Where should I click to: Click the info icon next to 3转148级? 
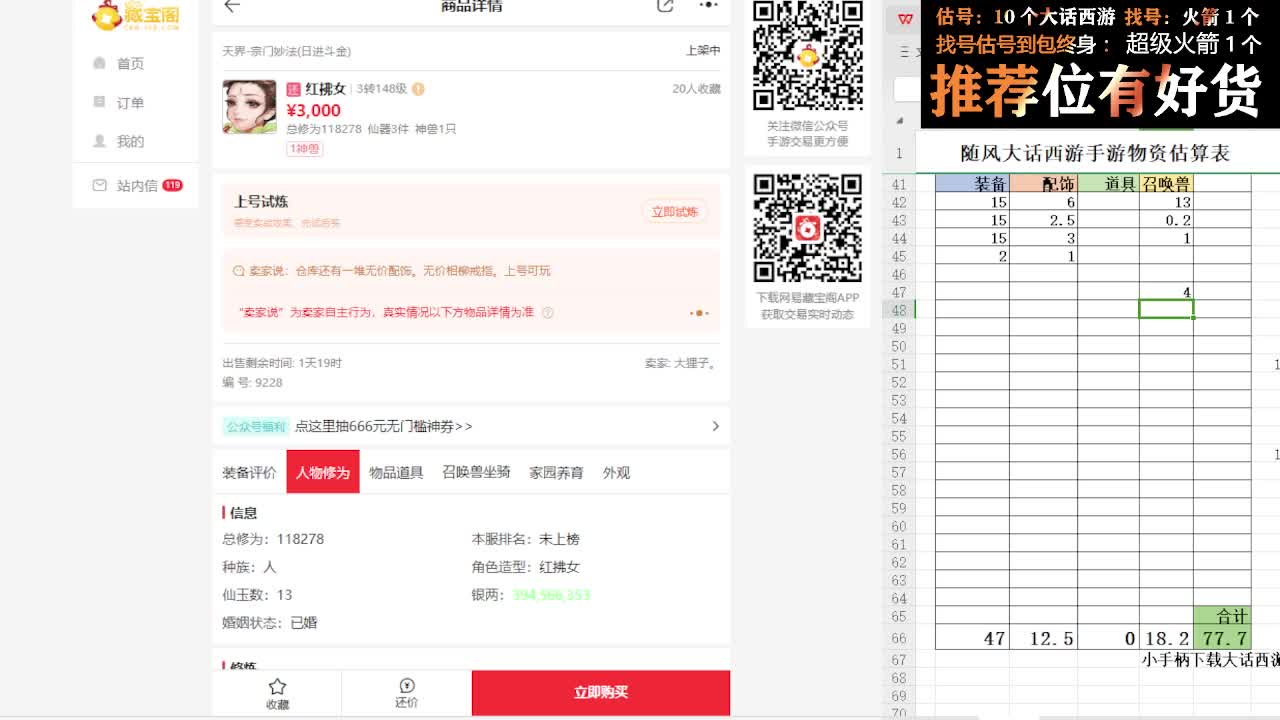point(418,87)
